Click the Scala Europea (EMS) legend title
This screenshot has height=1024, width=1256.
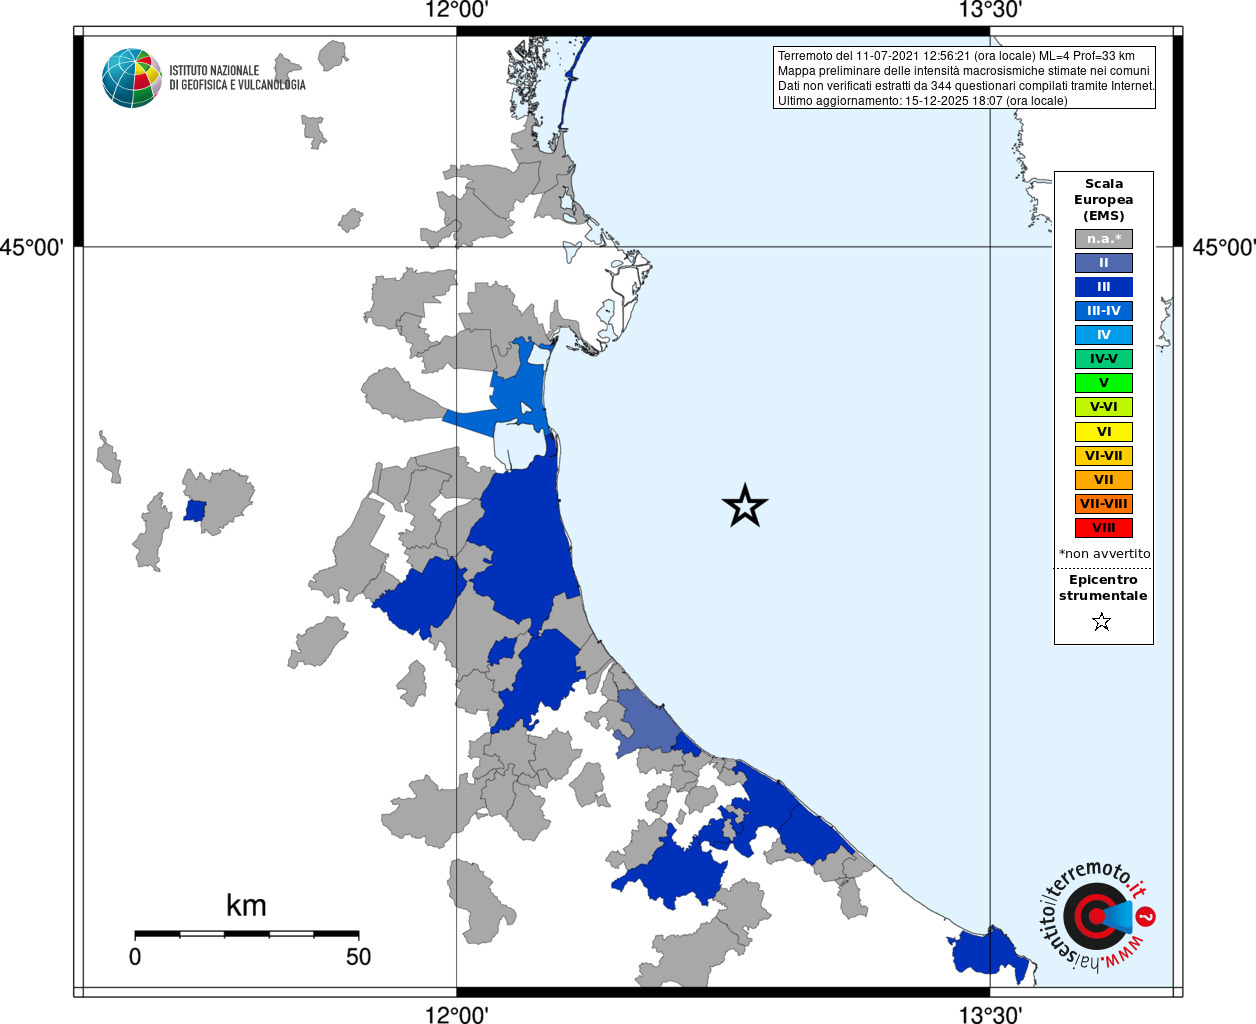pyautogui.click(x=1104, y=200)
